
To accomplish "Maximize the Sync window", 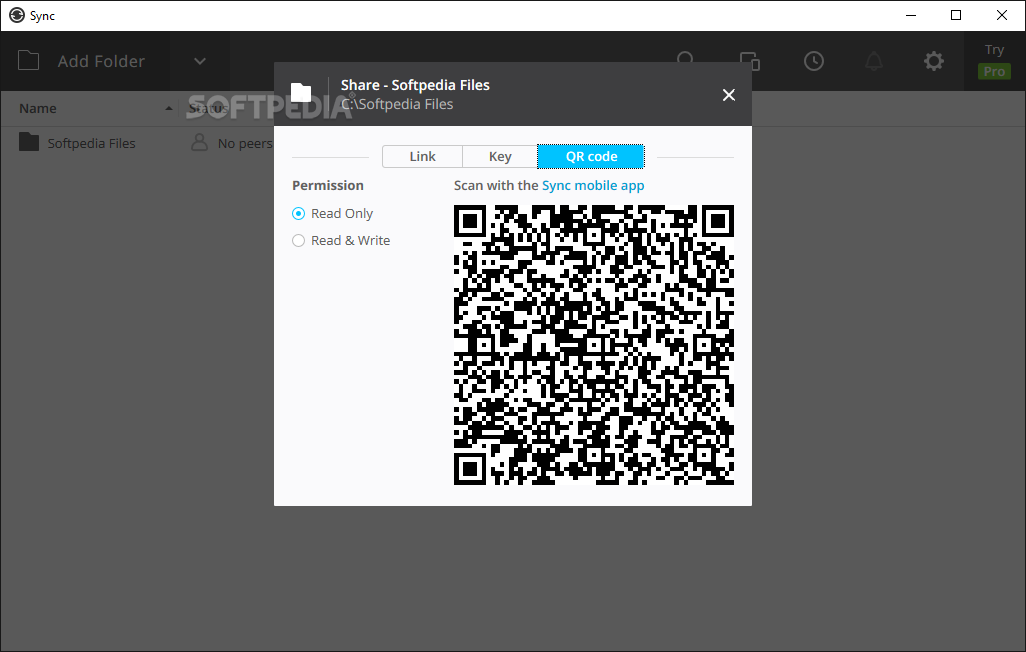I will (956, 15).
